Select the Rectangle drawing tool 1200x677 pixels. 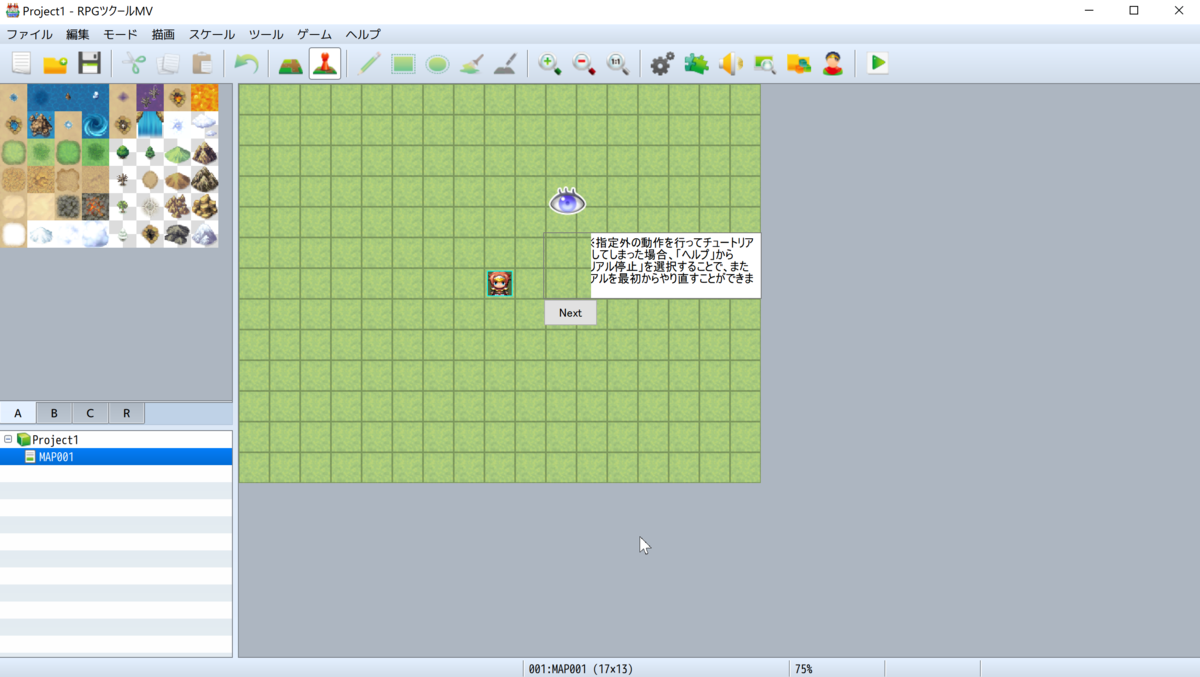pyautogui.click(x=403, y=63)
